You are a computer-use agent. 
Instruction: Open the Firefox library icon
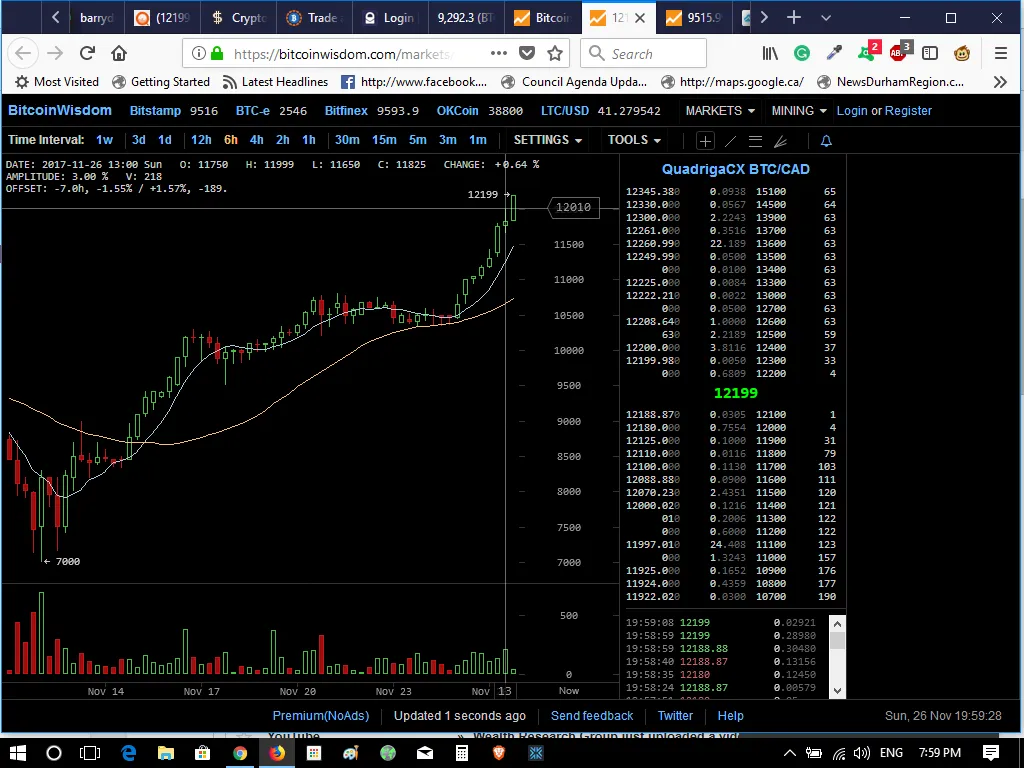coord(770,54)
